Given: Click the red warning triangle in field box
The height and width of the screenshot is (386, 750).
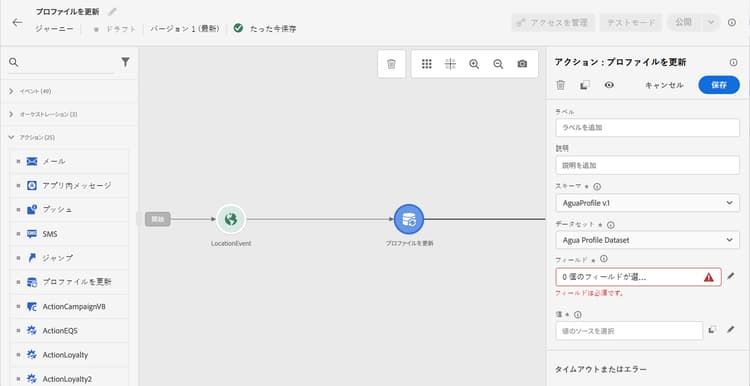Looking at the screenshot, I should (x=709, y=277).
